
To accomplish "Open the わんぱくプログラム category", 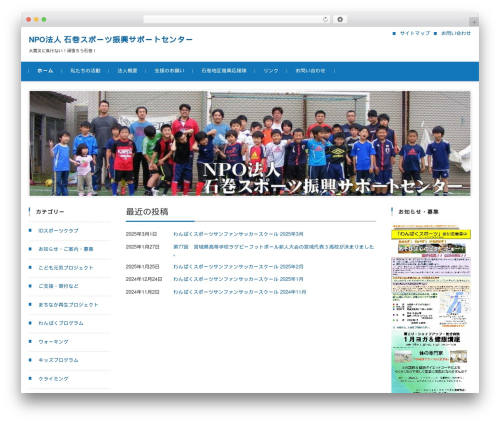I will point(61,323).
